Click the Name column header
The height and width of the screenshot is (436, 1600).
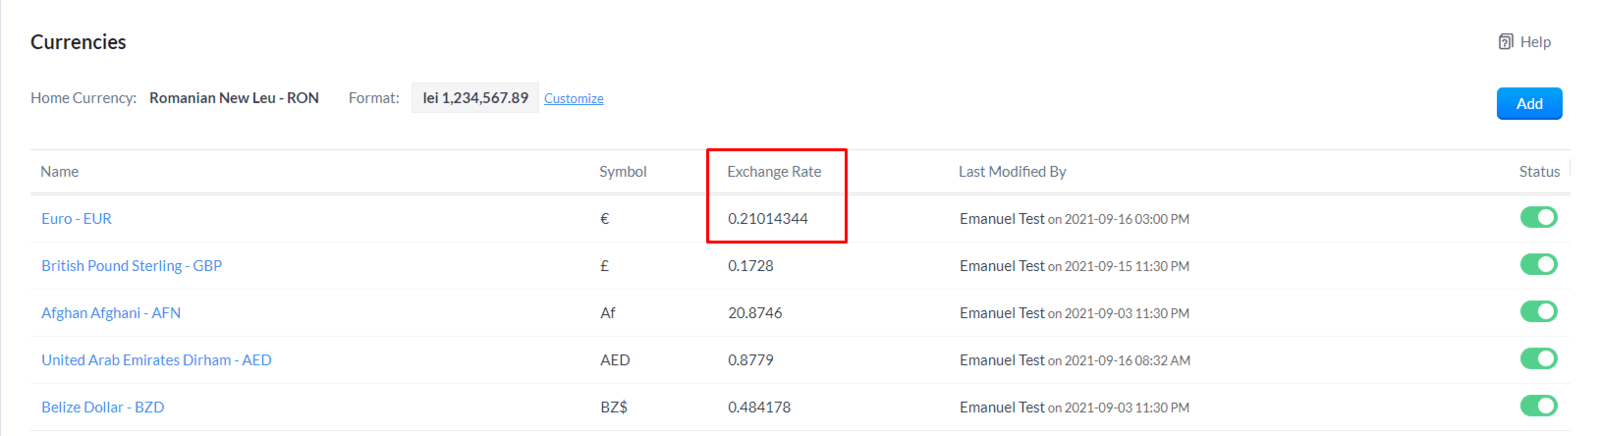60,172
